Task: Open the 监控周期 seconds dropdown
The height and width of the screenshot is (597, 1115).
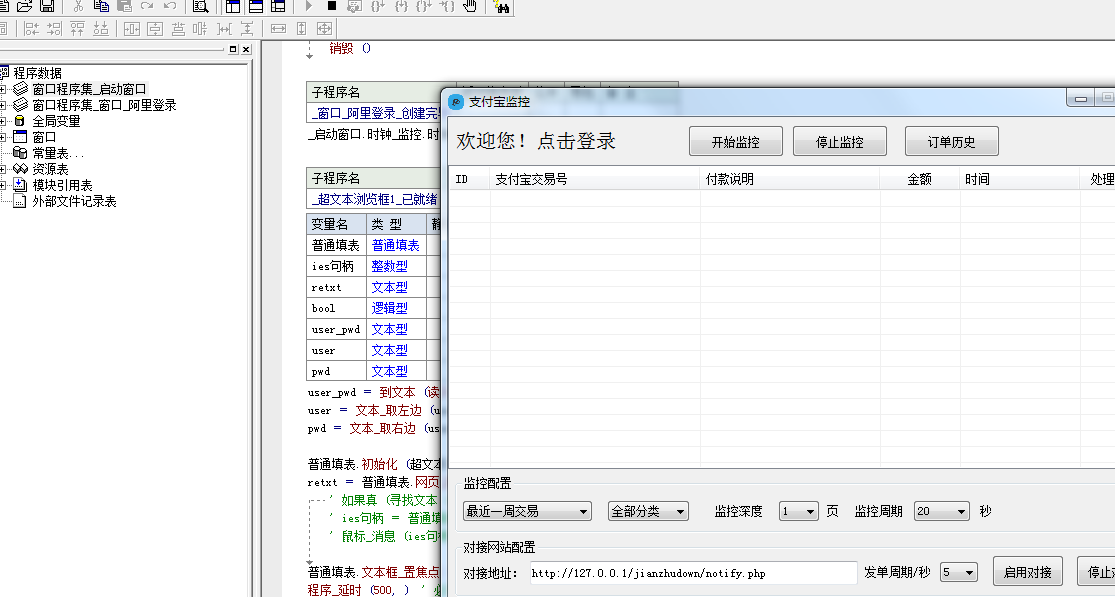Action: [x=941, y=511]
